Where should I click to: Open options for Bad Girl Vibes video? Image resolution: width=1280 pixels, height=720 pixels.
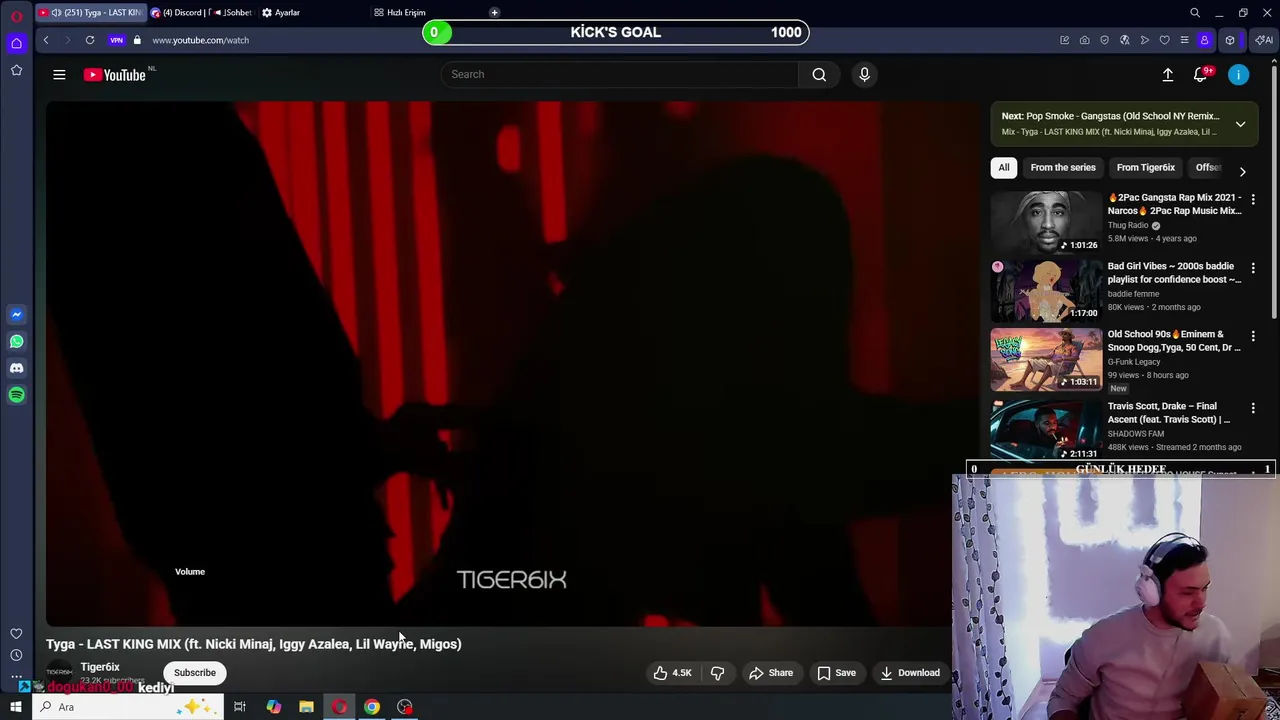coord(1253,269)
